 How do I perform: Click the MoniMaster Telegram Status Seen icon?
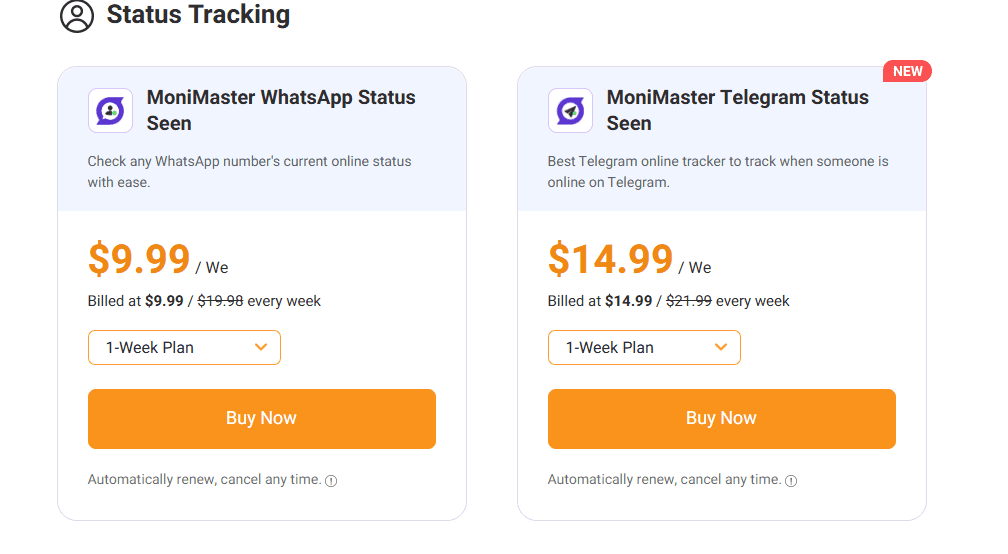point(570,111)
